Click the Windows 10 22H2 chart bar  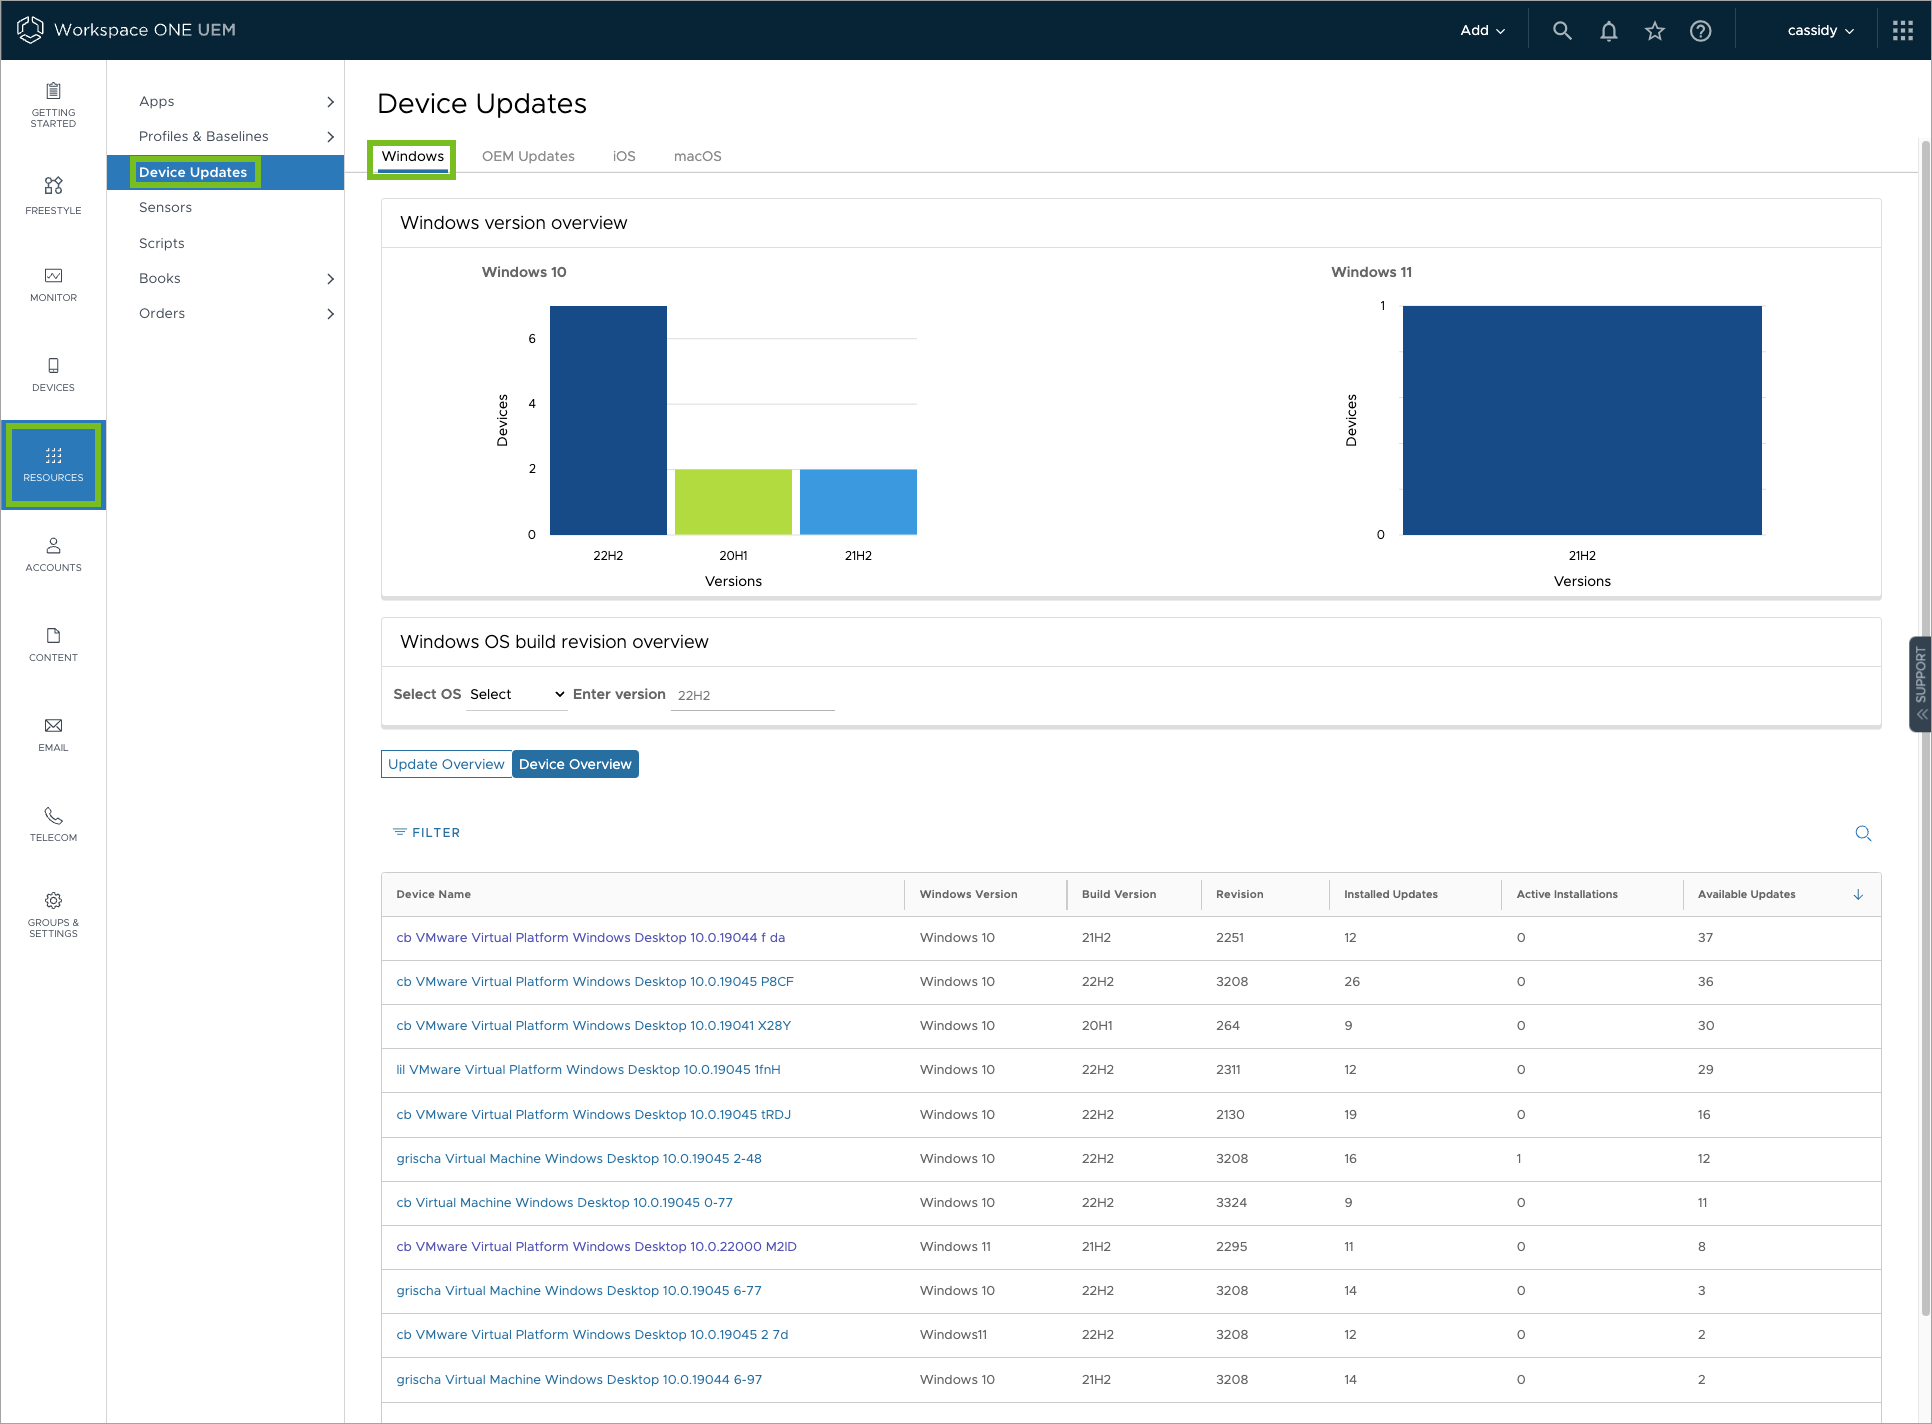click(x=608, y=420)
